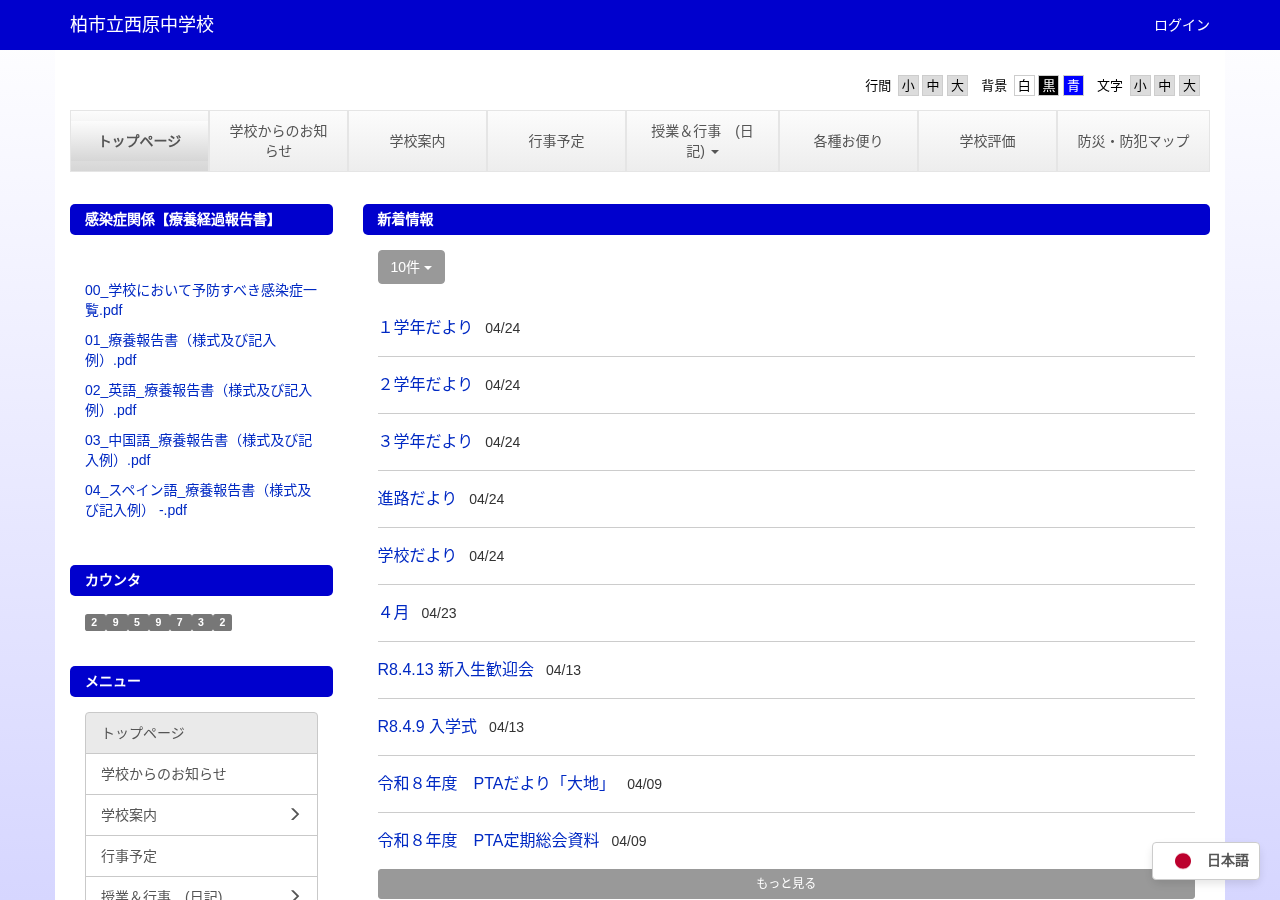
Task: Expand 授業＆行事 side menu chevron
Action: (295, 894)
